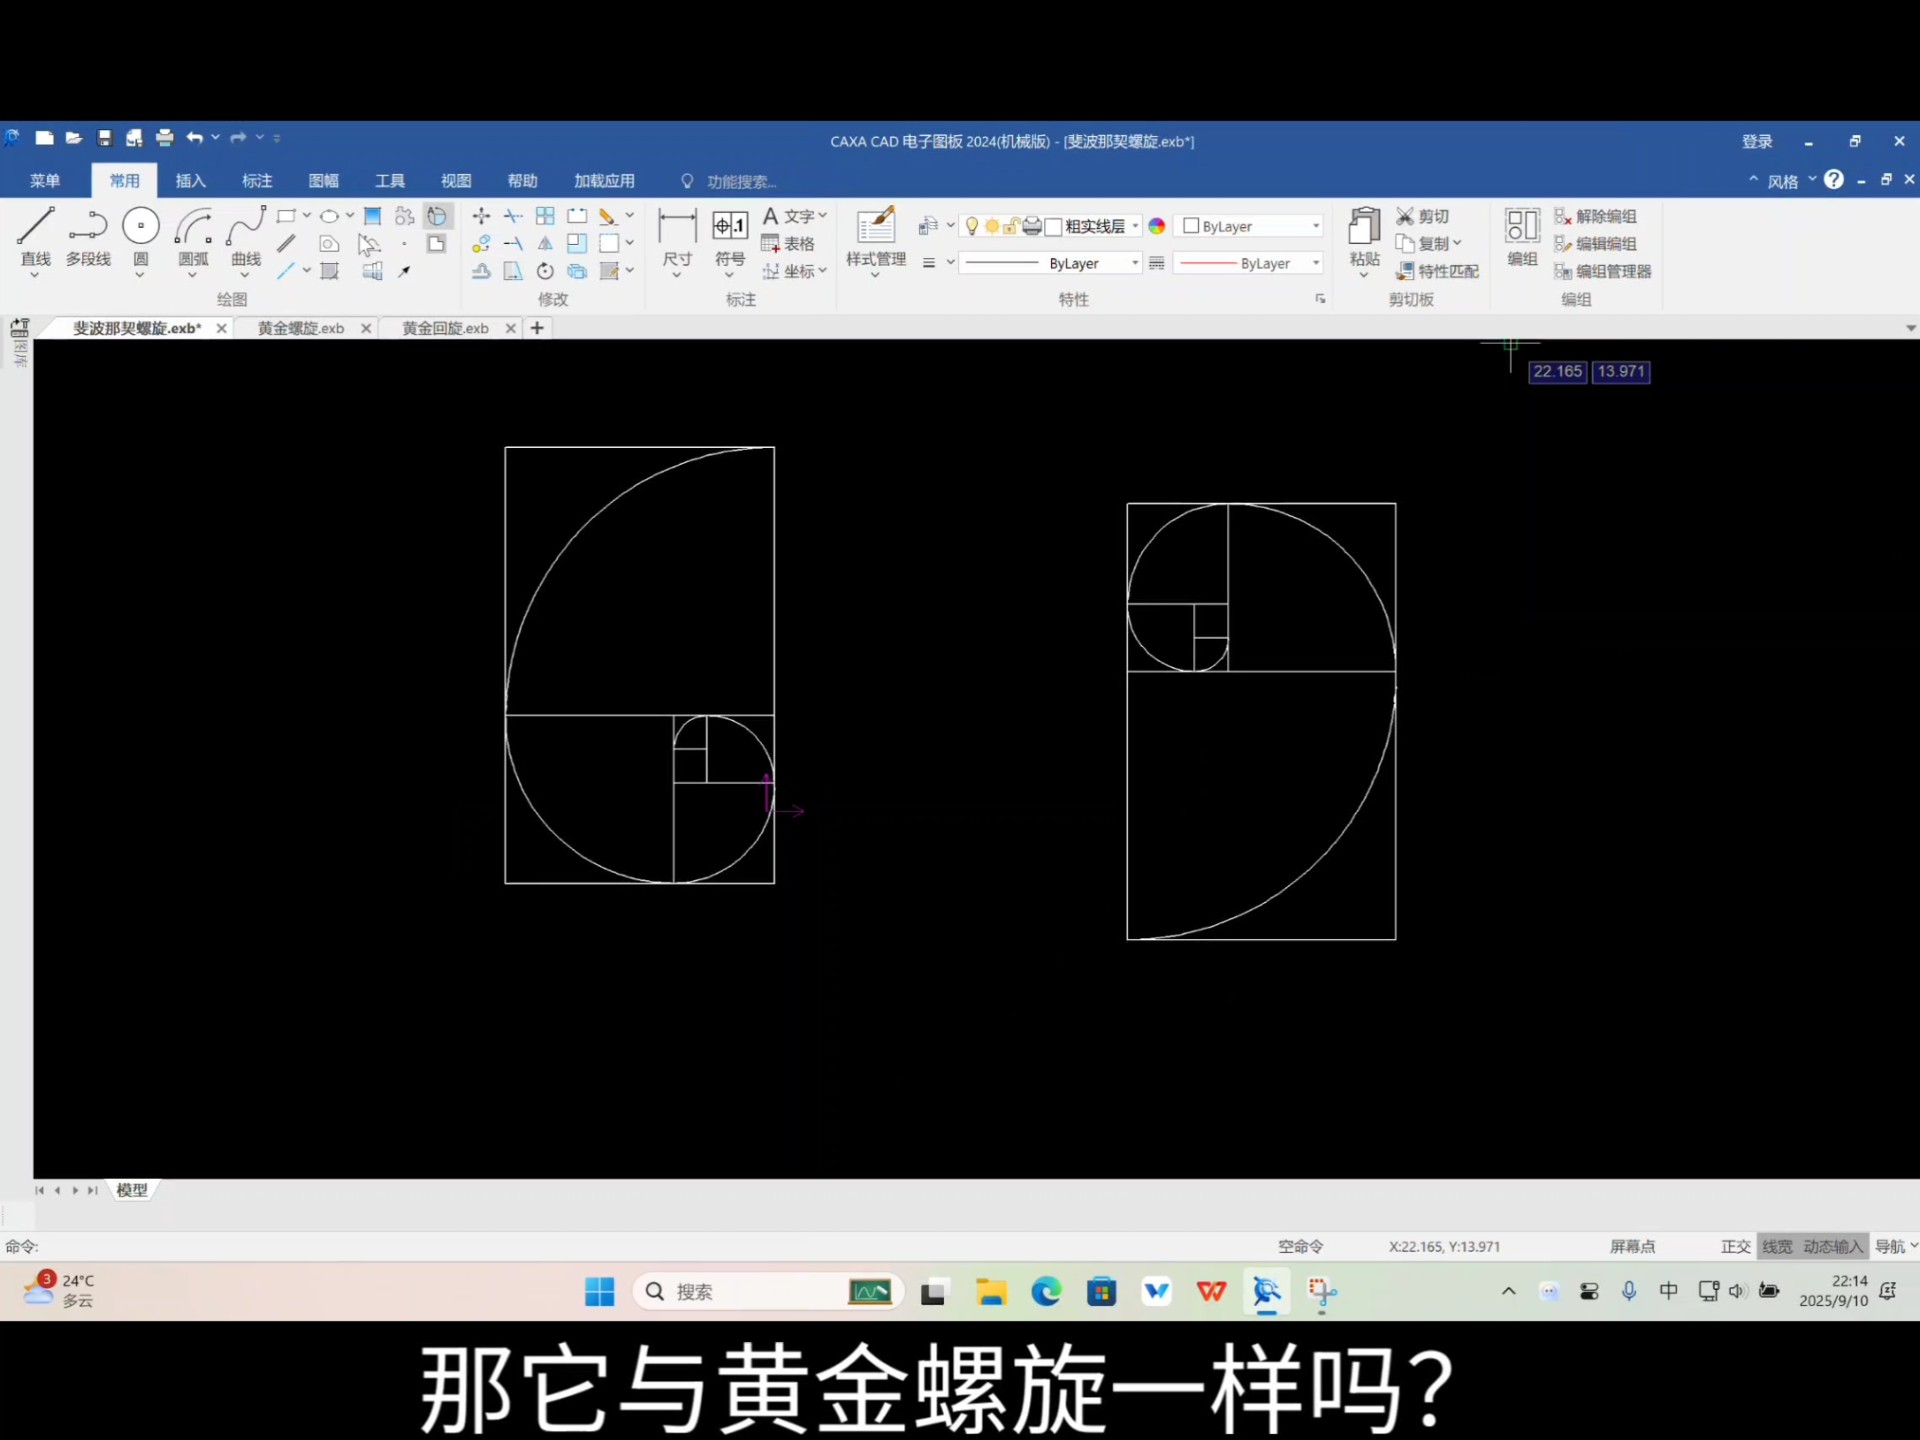Toggle layer freeze sun icon
The height and width of the screenshot is (1440, 1920).
(991, 226)
